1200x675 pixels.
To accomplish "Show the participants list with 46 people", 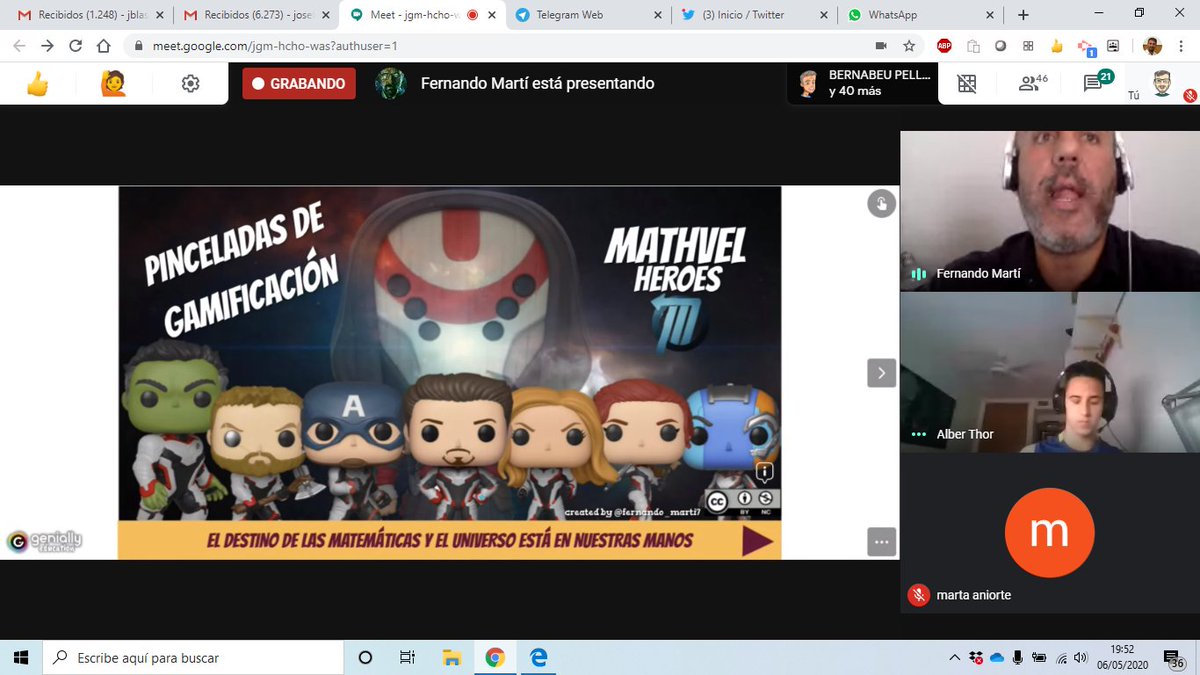I will click(x=1033, y=84).
